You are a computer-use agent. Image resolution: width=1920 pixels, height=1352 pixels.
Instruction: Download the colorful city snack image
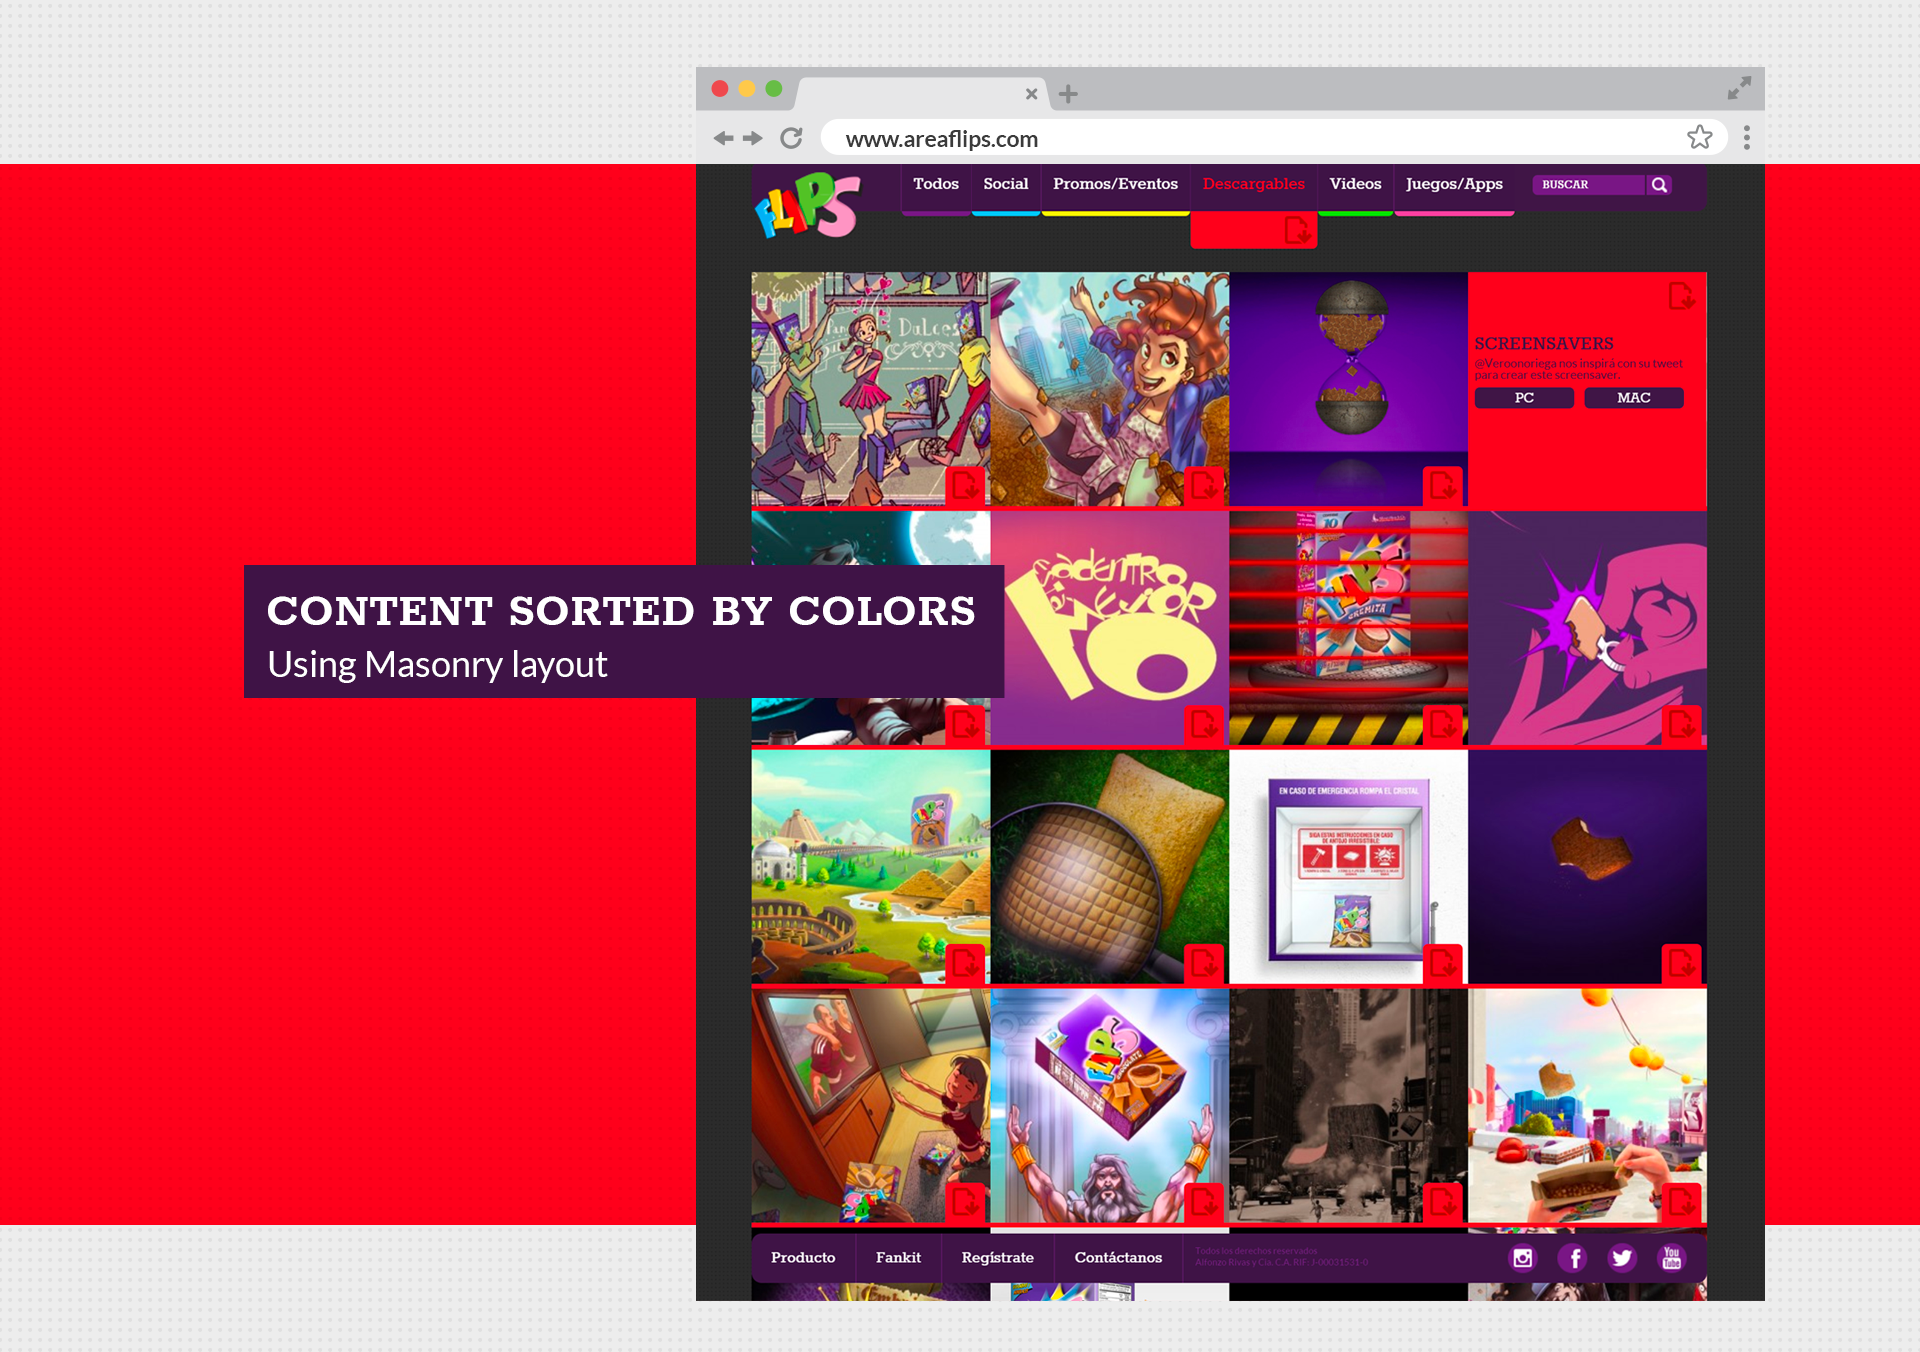pos(1682,1203)
